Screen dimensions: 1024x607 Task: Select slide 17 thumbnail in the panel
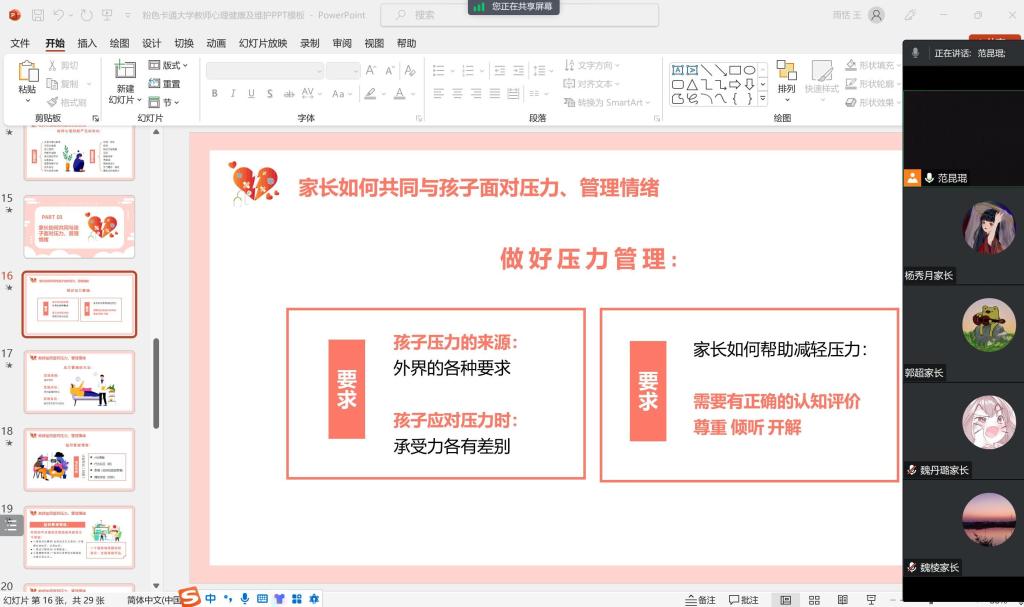(79, 381)
